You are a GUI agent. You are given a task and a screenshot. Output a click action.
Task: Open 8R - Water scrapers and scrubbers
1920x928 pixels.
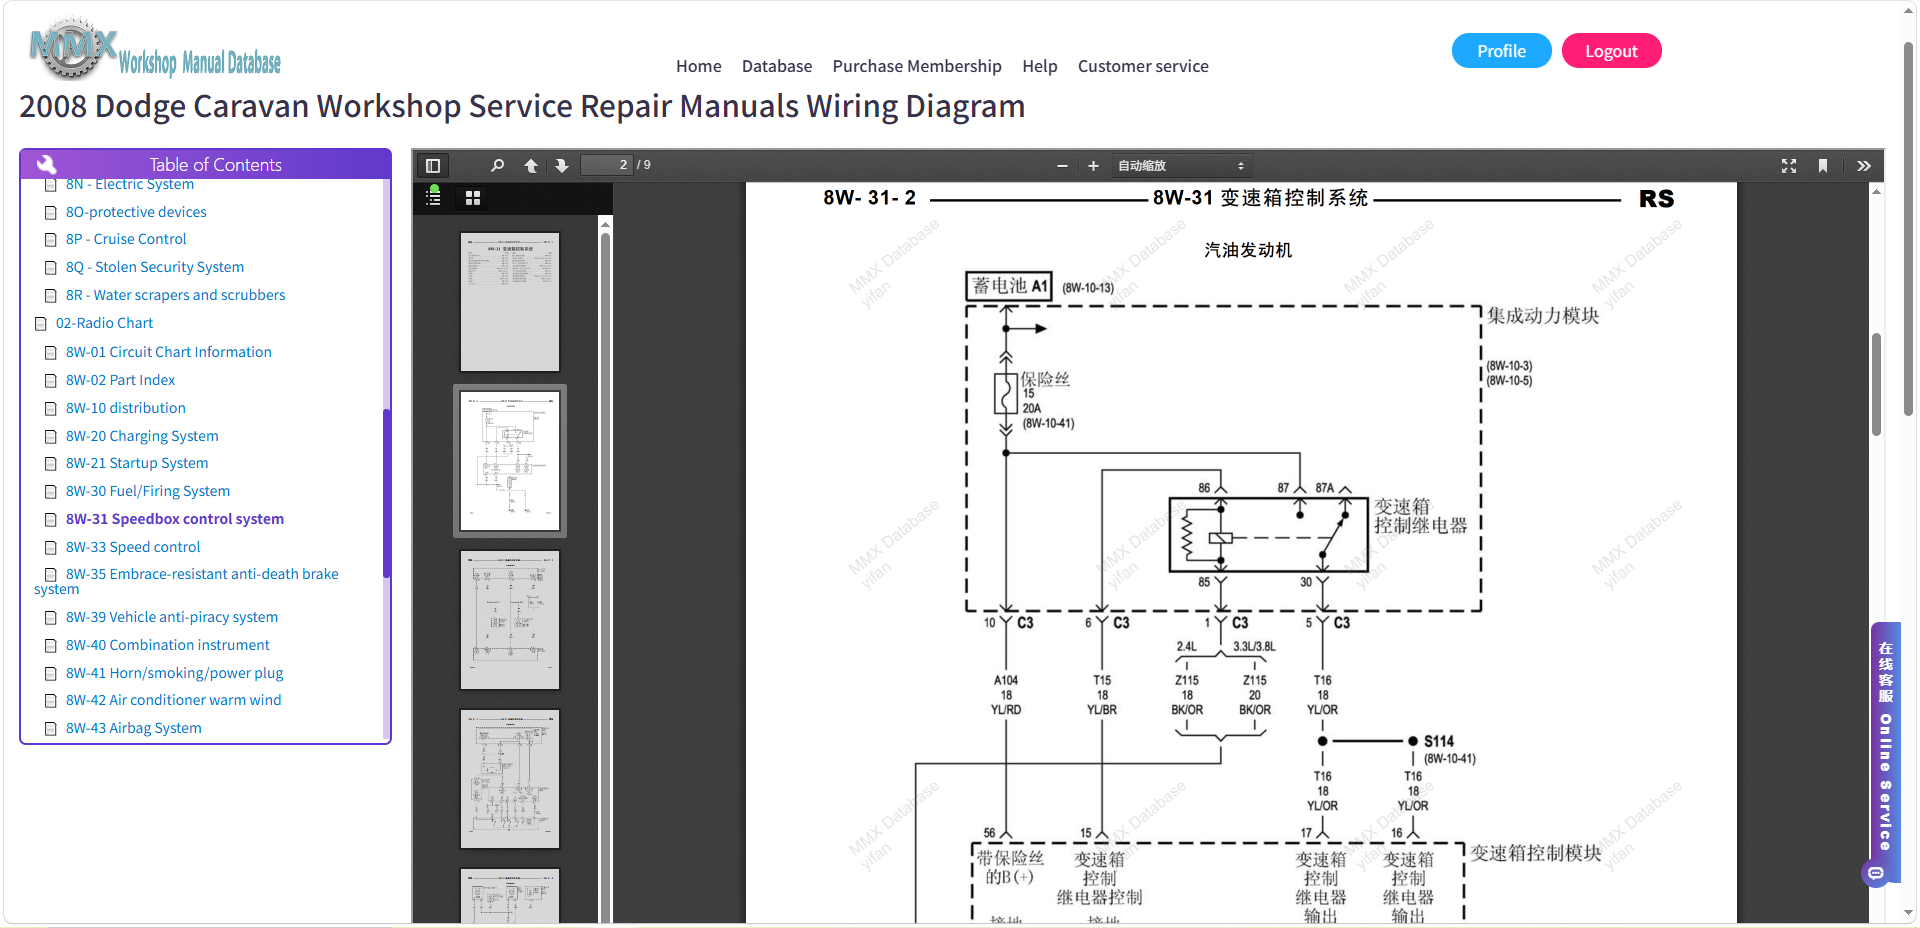point(175,295)
